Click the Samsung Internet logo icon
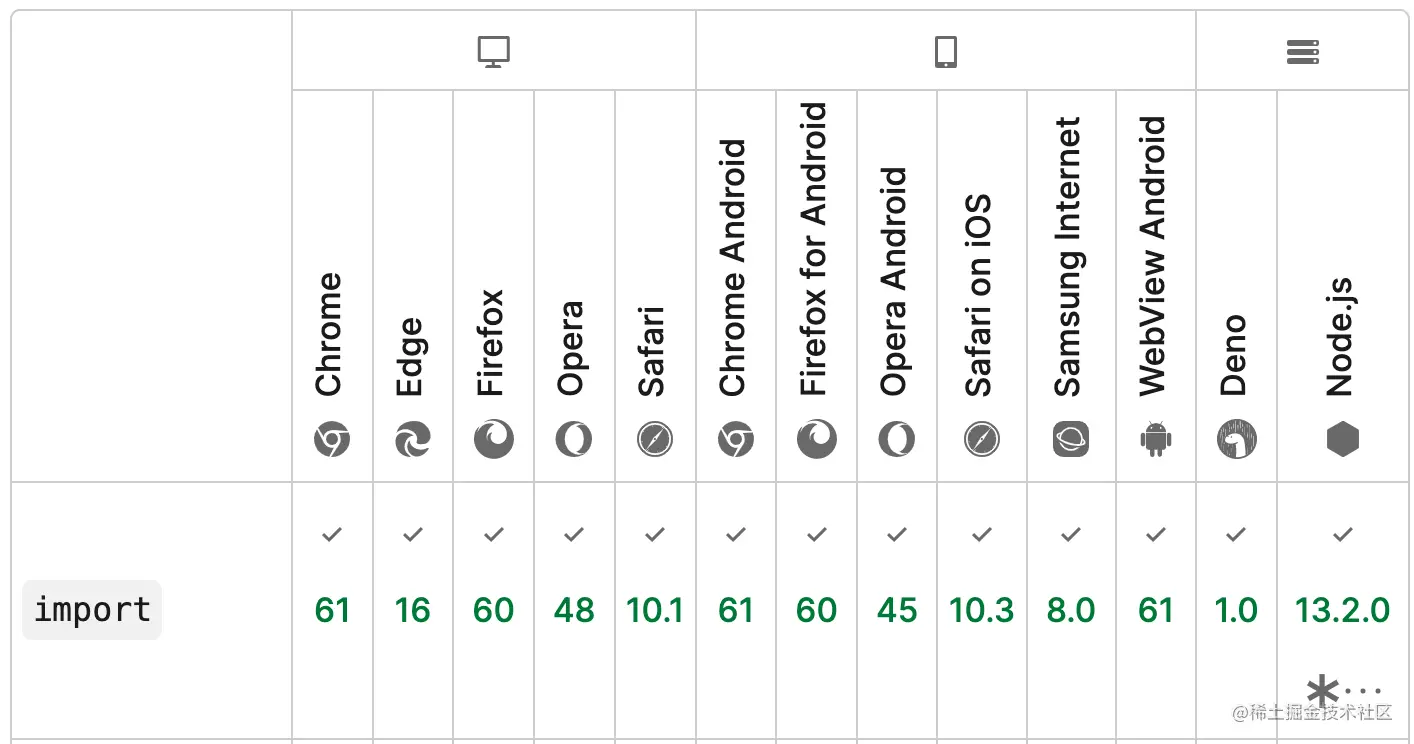Screen dimensions: 1414x744 [1071, 440]
